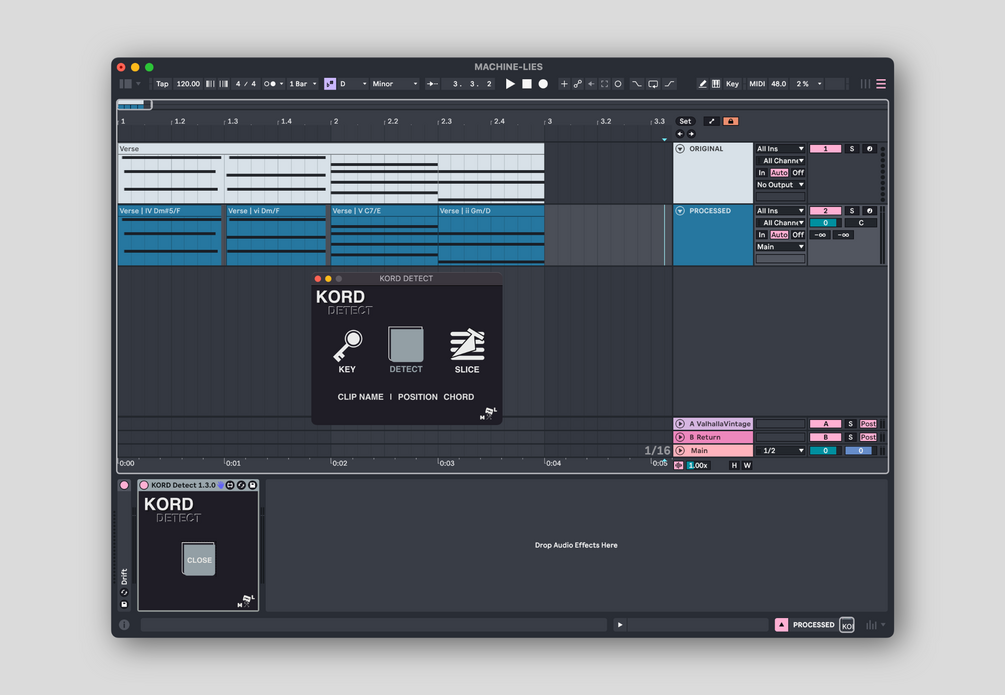Toggle the Scale Mode icon beside D
The image size is (1005, 695).
coord(329,84)
